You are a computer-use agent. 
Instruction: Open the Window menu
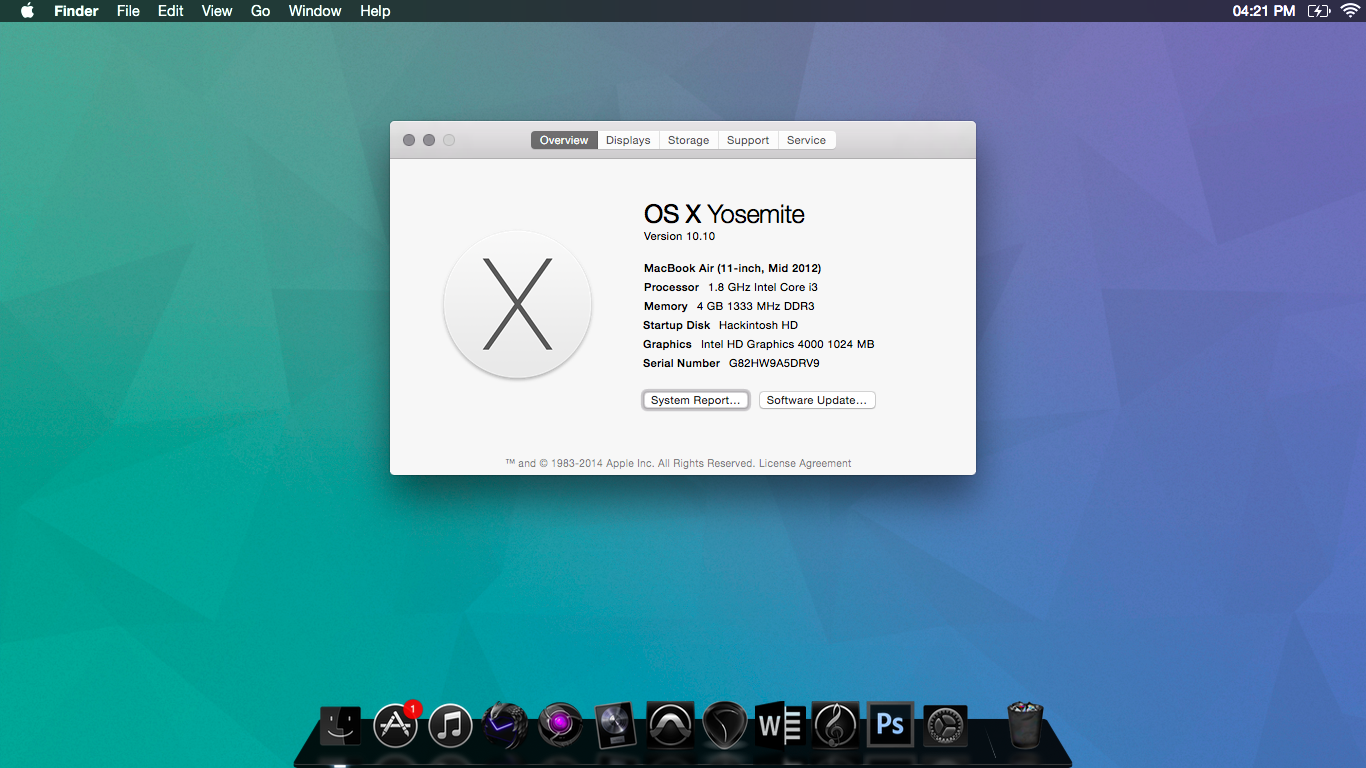pyautogui.click(x=315, y=11)
